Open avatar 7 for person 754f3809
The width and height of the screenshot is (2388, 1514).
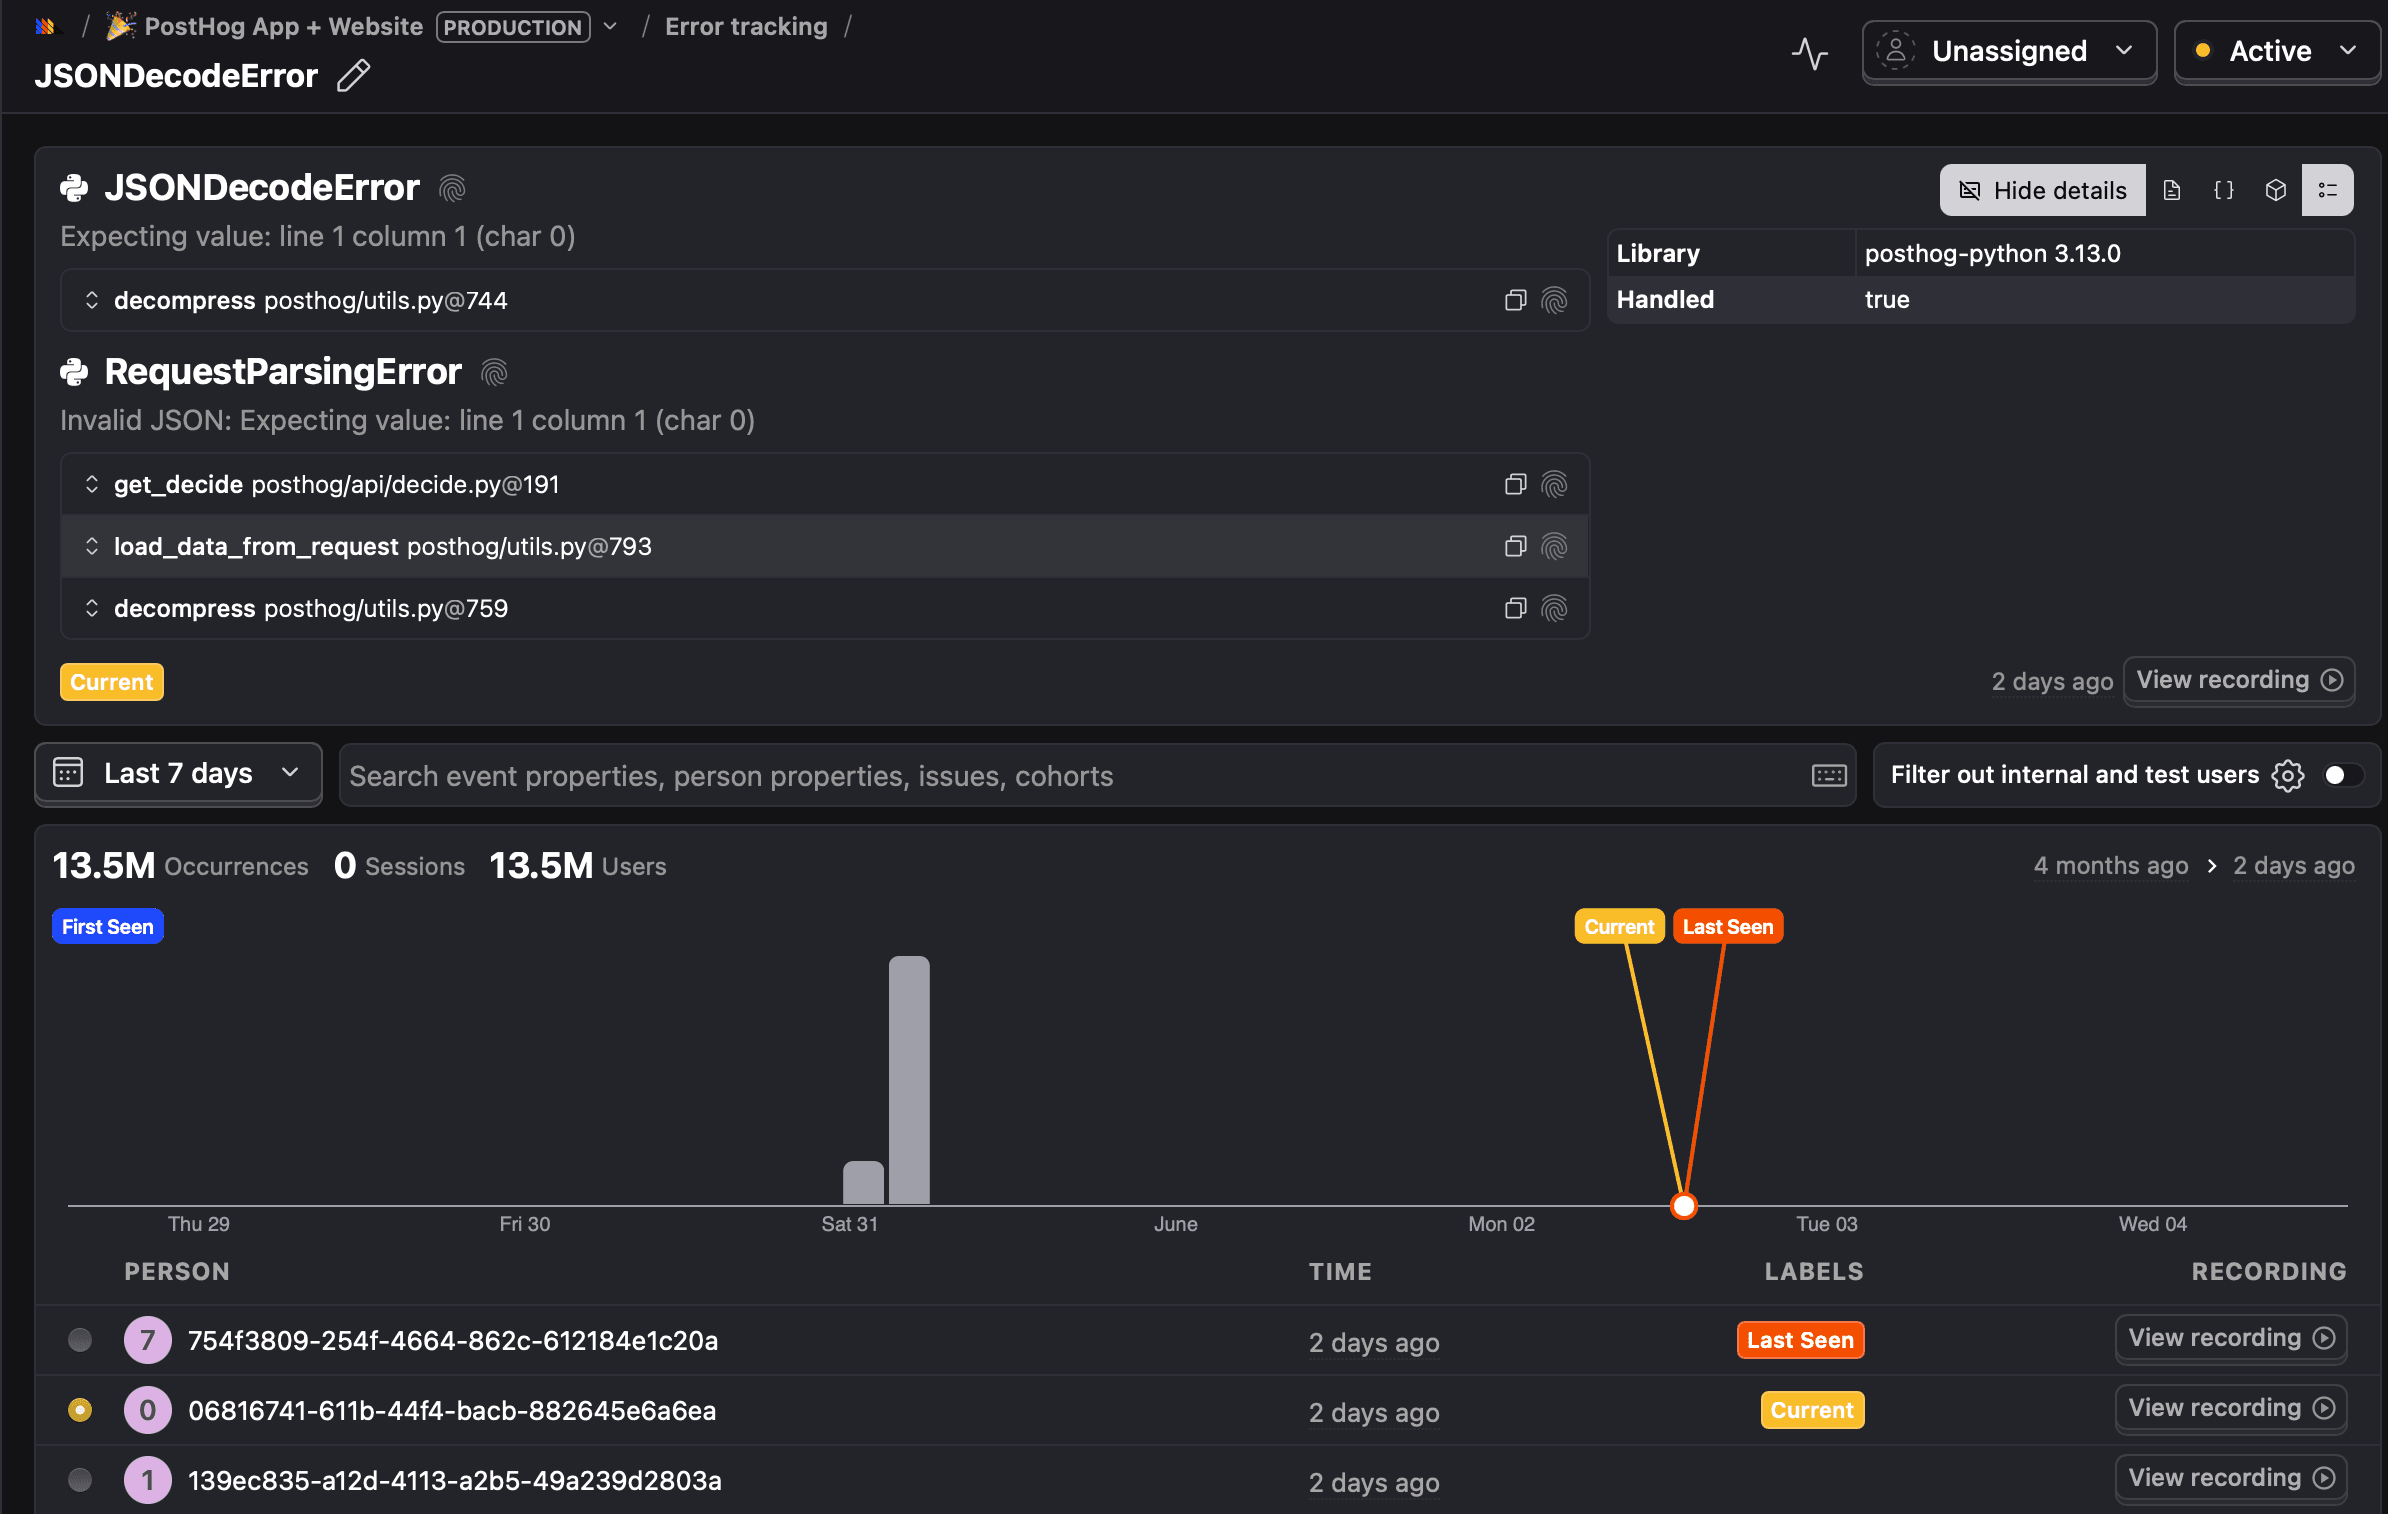pos(148,1340)
